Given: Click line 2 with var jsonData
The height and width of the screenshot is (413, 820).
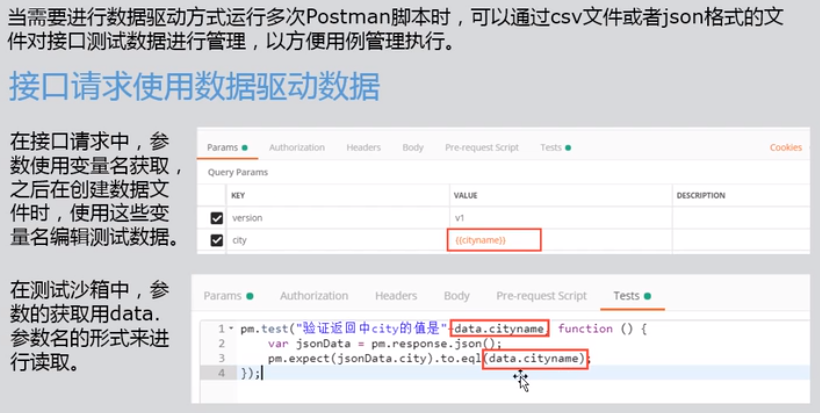Looking at the screenshot, I should point(384,343).
